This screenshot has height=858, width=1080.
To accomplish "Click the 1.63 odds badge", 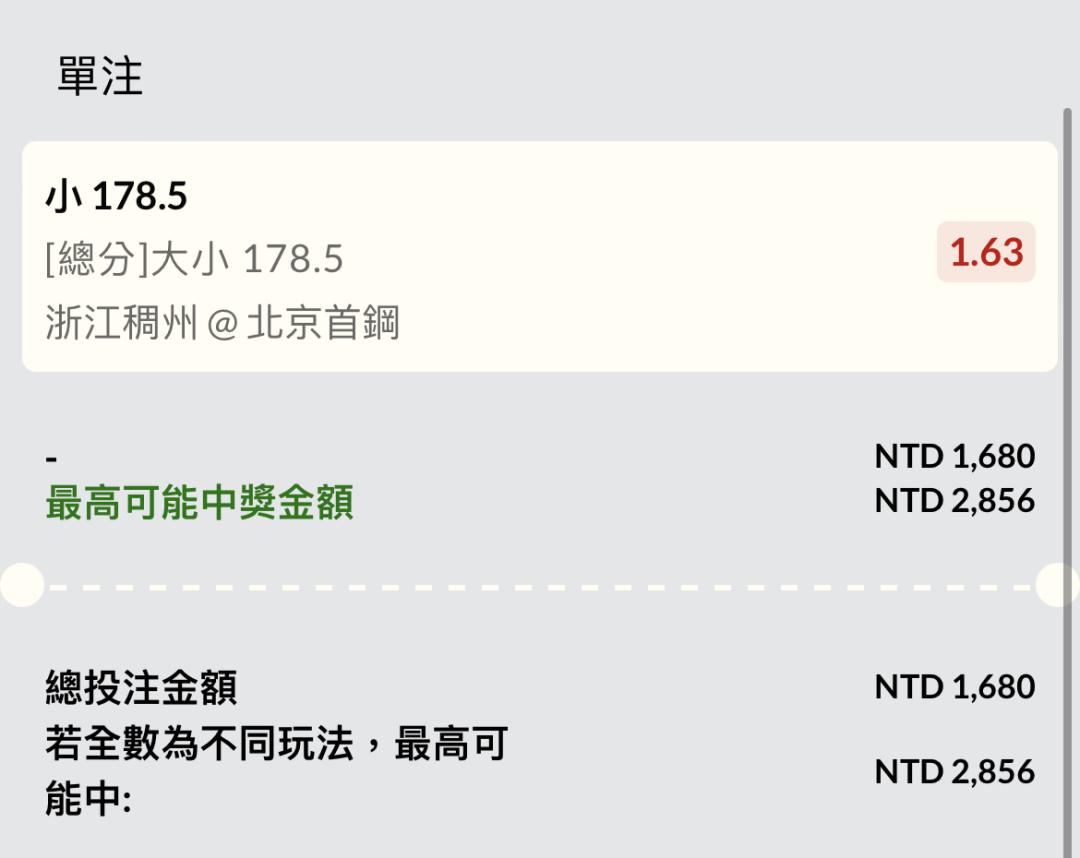I will 986,253.
